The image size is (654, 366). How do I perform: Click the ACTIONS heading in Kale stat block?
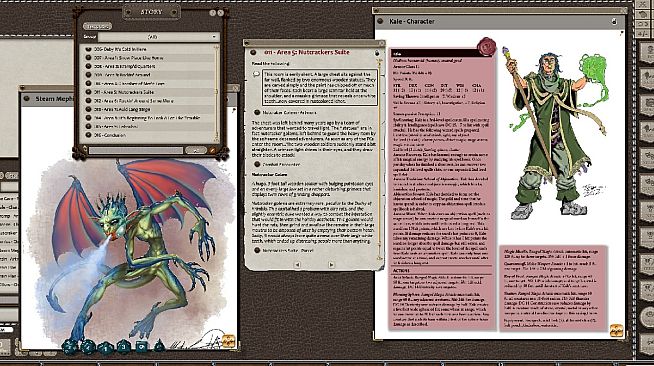point(400,271)
